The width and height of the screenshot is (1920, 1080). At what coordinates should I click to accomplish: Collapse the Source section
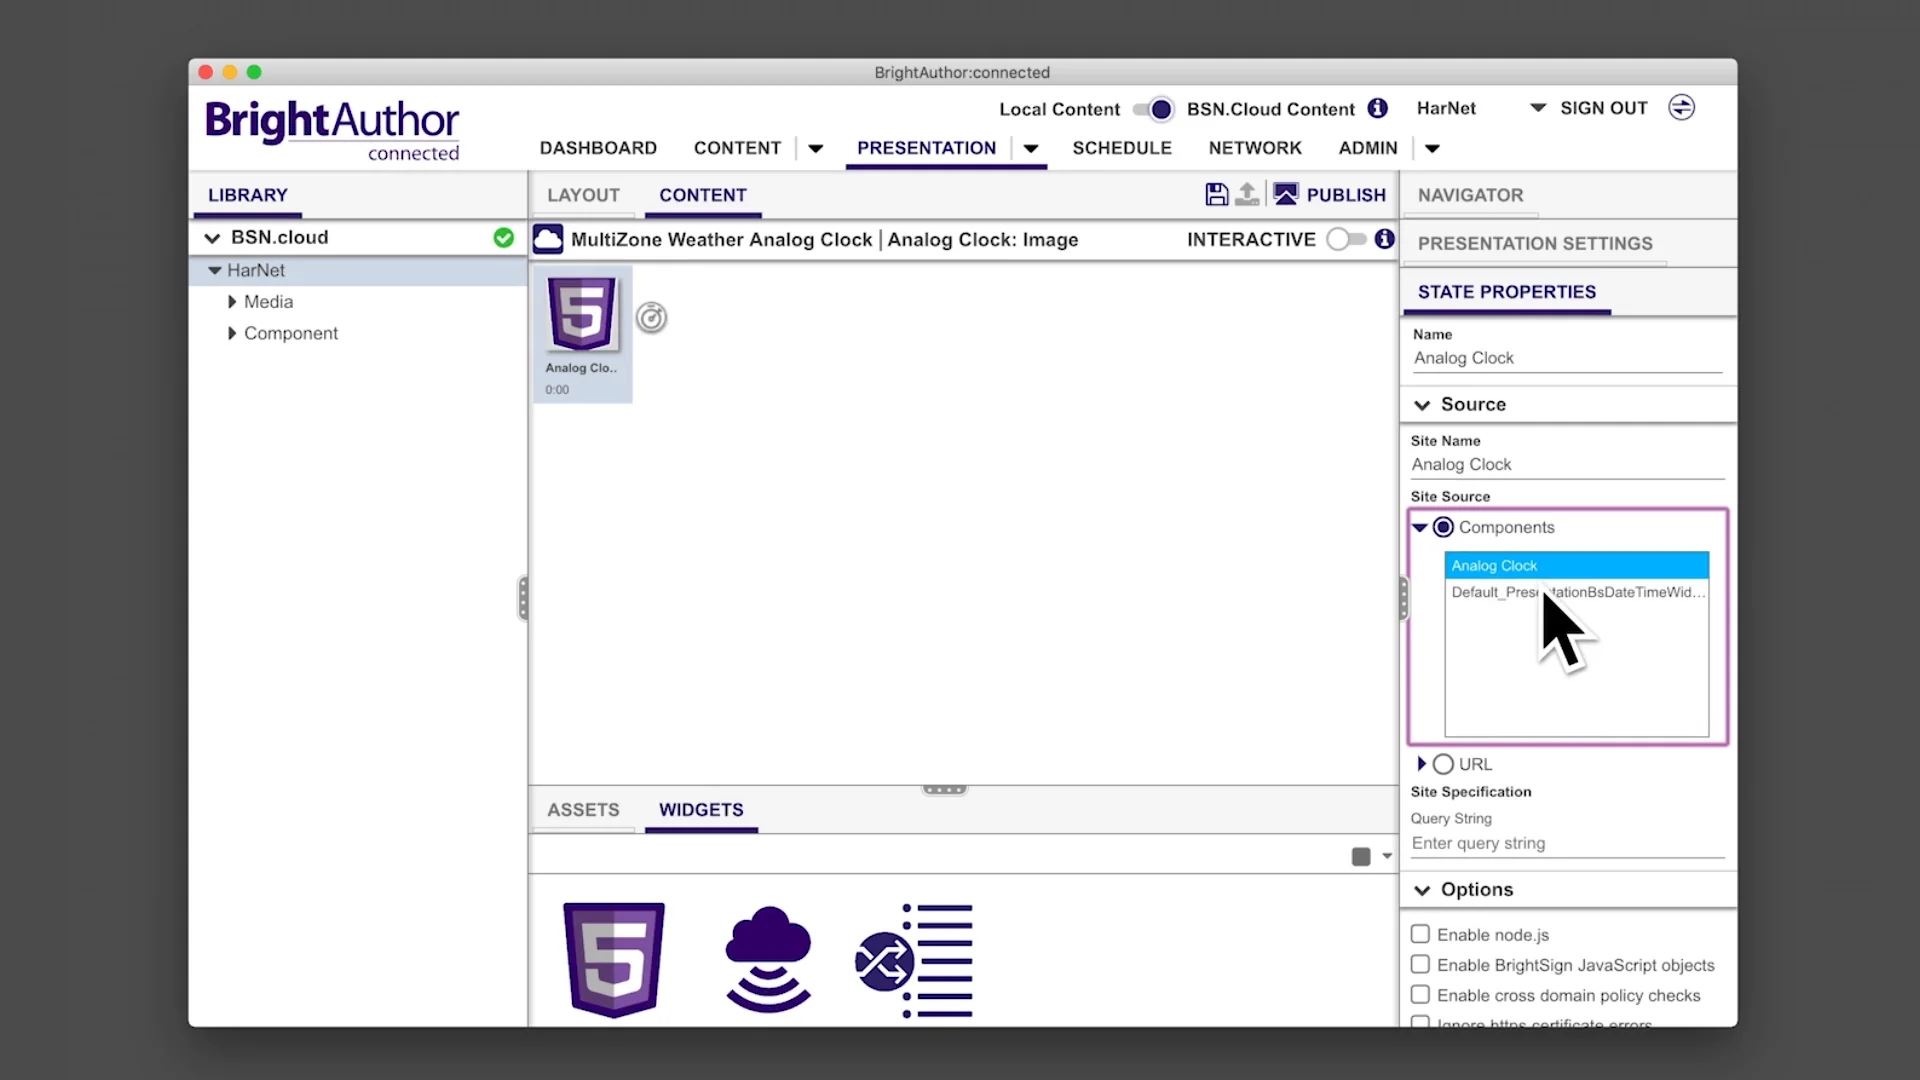1422,405
